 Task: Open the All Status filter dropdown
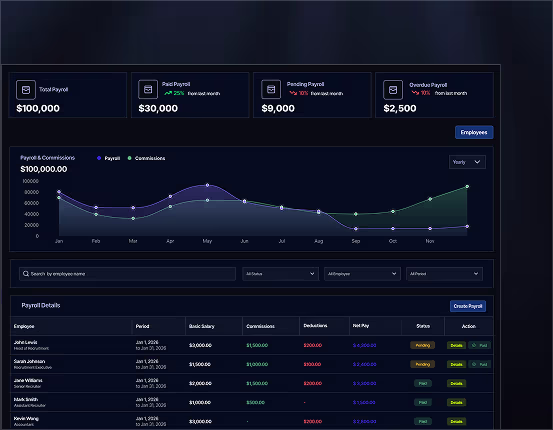(280, 274)
